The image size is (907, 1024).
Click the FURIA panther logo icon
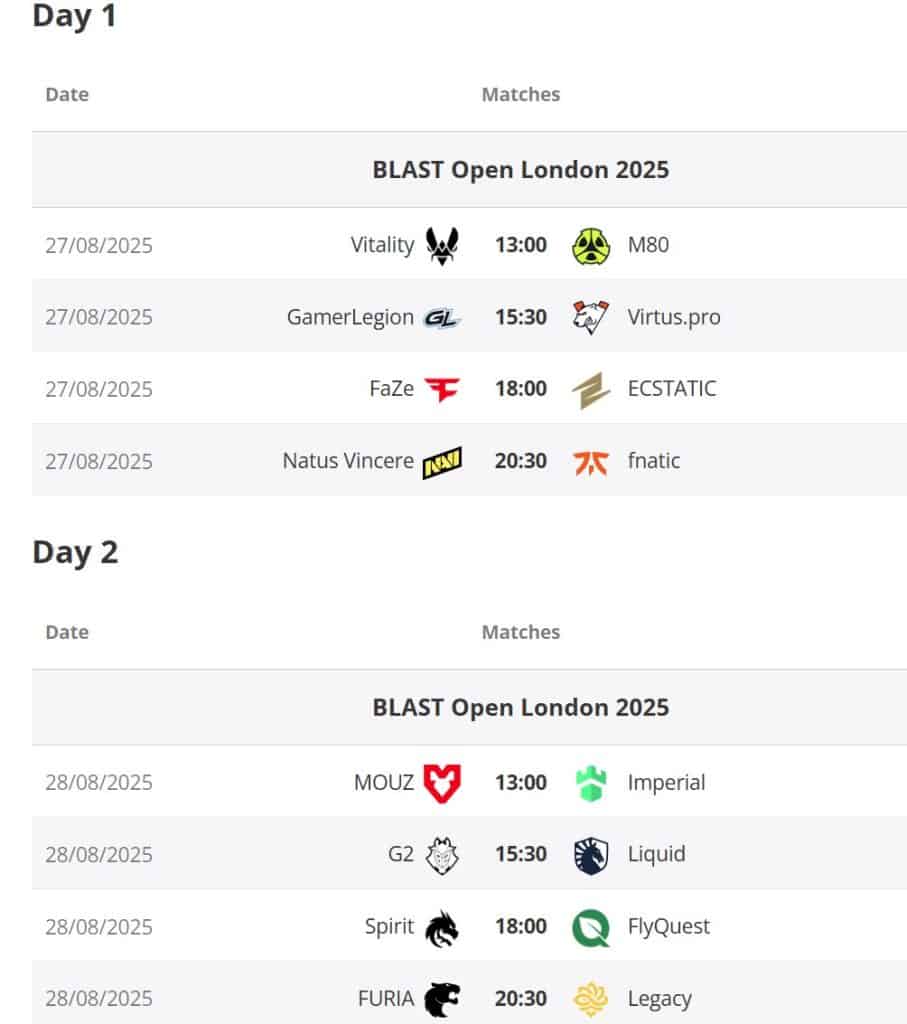click(x=441, y=998)
